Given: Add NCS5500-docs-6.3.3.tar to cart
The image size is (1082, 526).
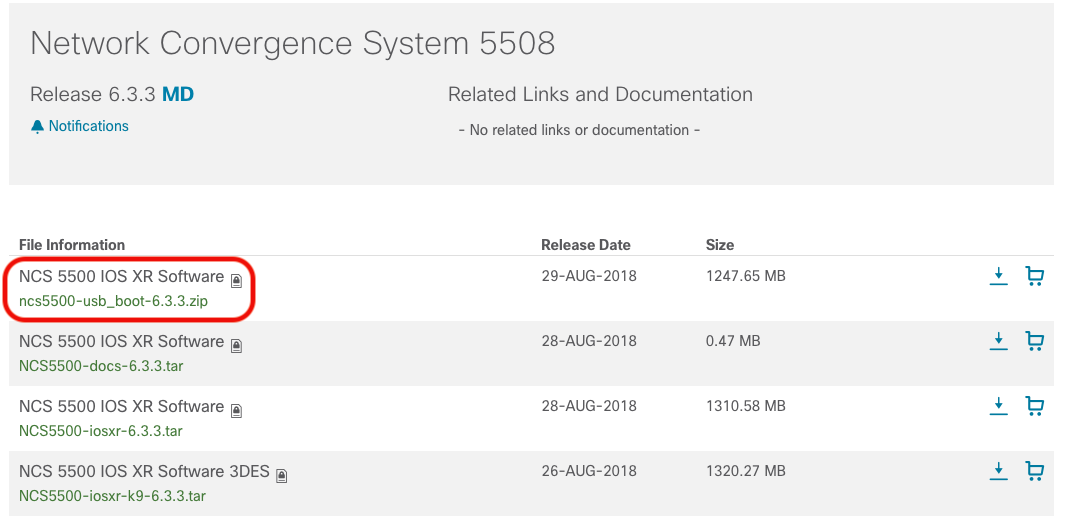Looking at the screenshot, I should click(1034, 341).
